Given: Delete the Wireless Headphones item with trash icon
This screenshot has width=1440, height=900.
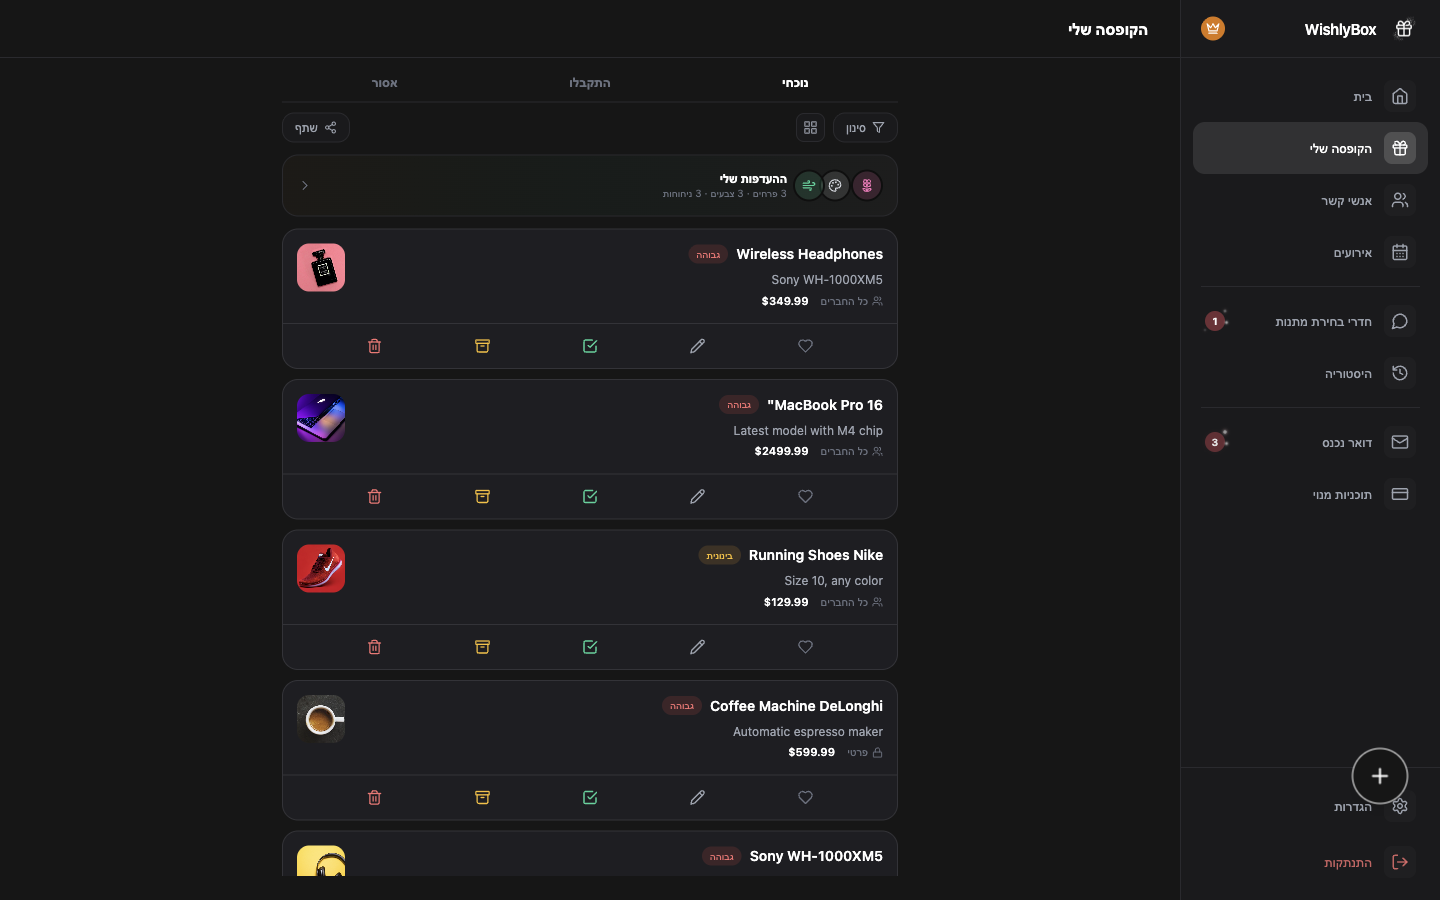Looking at the screenshot, I should click(374, 346).
